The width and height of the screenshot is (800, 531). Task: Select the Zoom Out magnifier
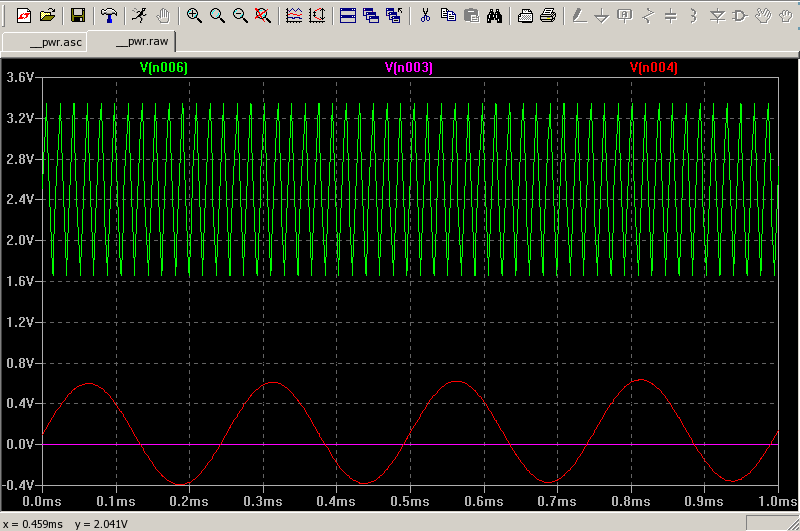coord(240,15)
